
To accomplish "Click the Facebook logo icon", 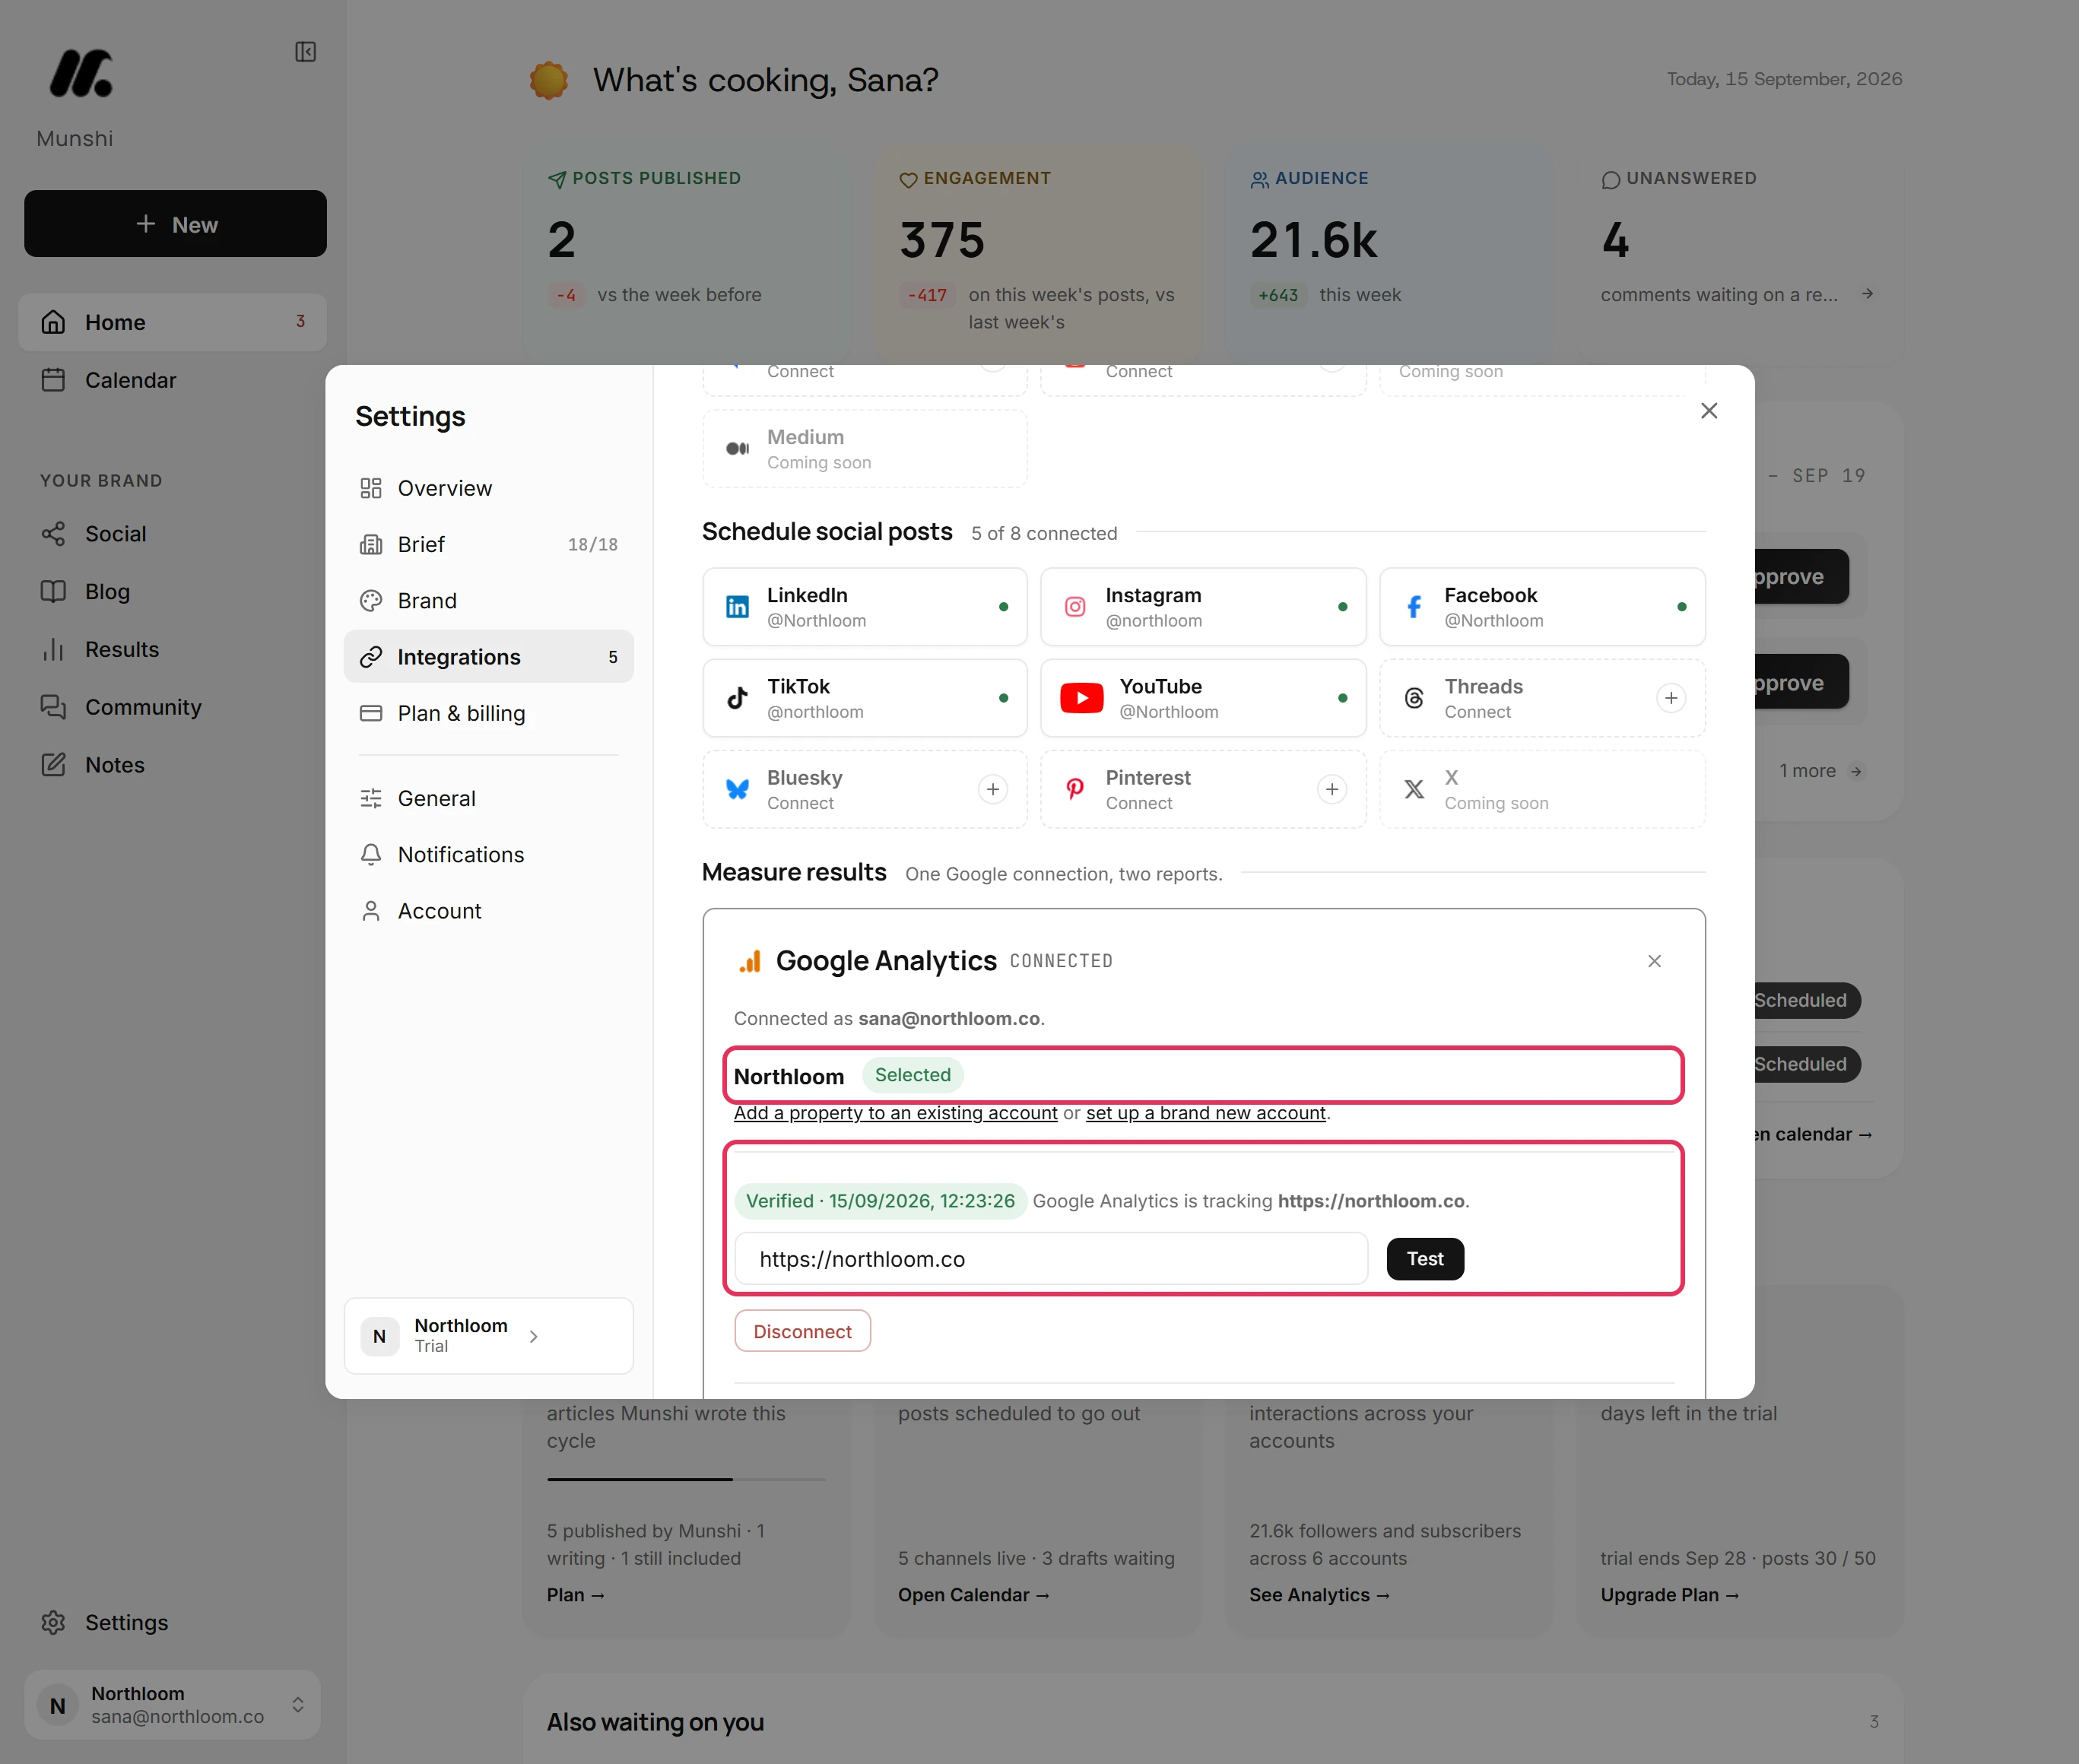I will coord(1414,607).
